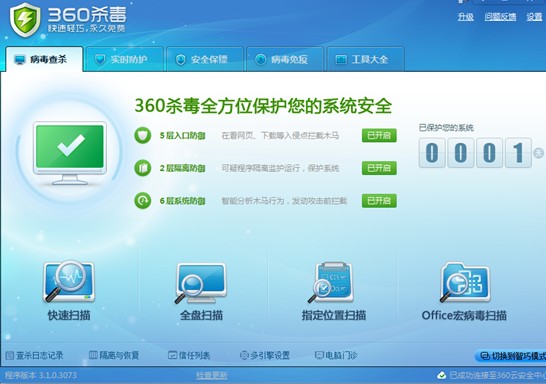Toggle the 已开启 button for 5层入口防御
This screenshot has height=384, width=546.
point(379,135)
